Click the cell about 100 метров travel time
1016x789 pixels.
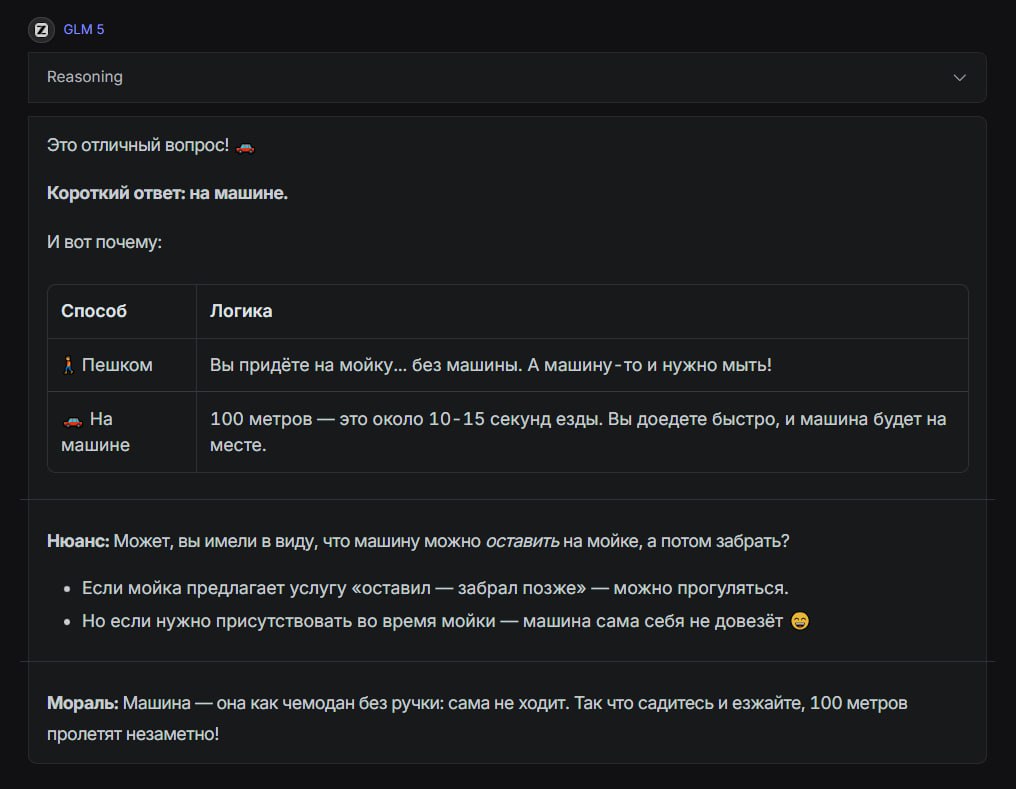pyautogui.click(x=578, y=431)
